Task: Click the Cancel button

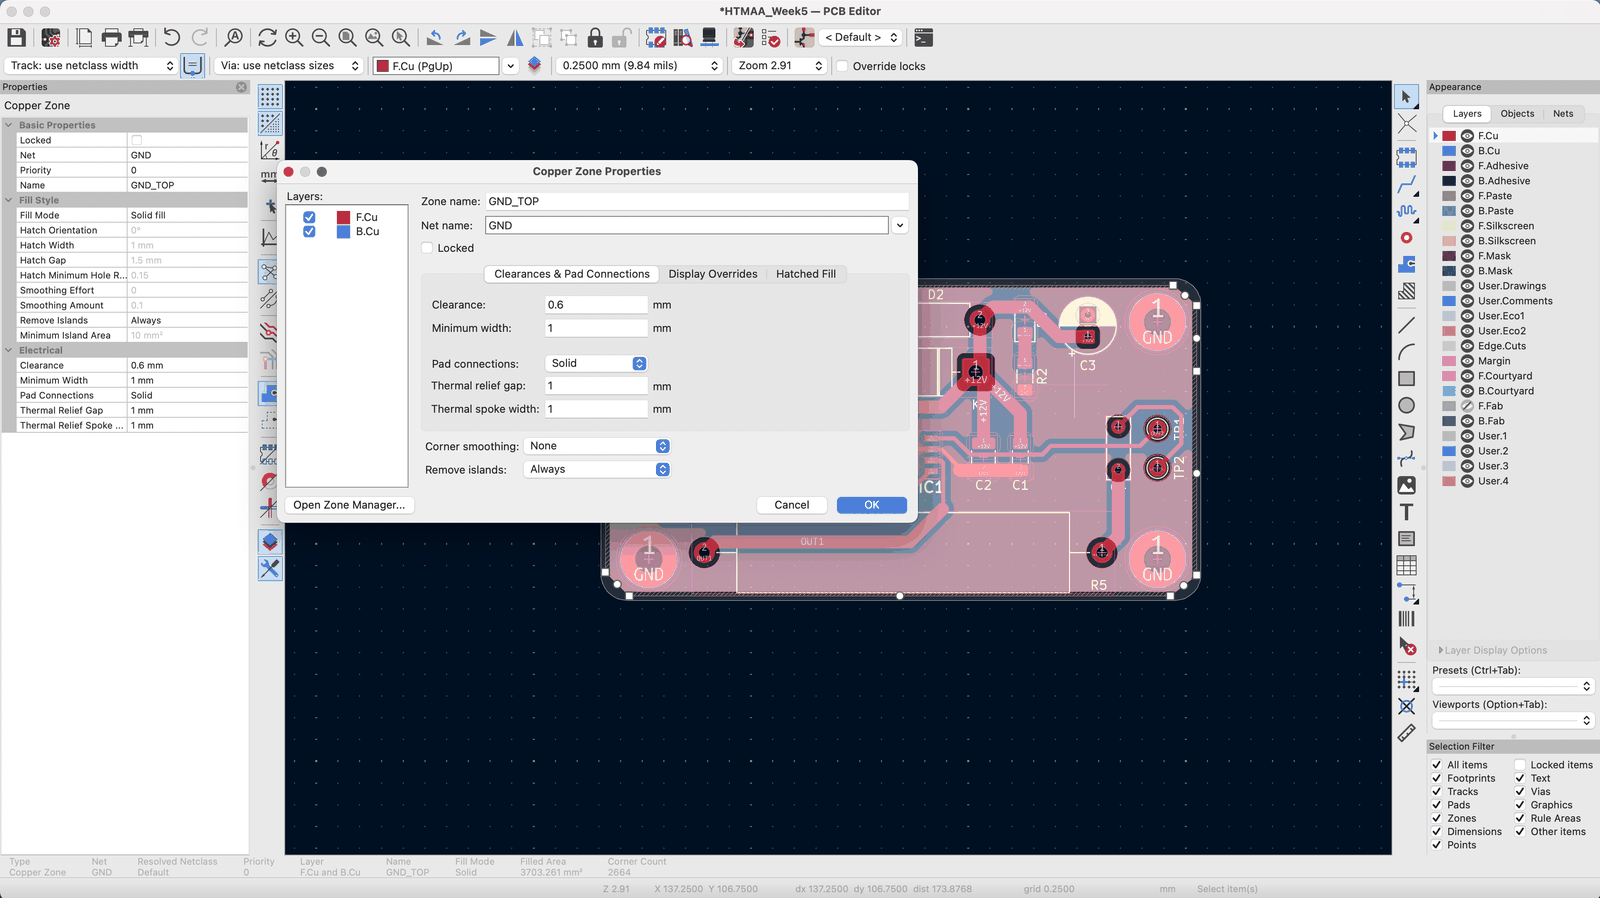Action: 792,505
